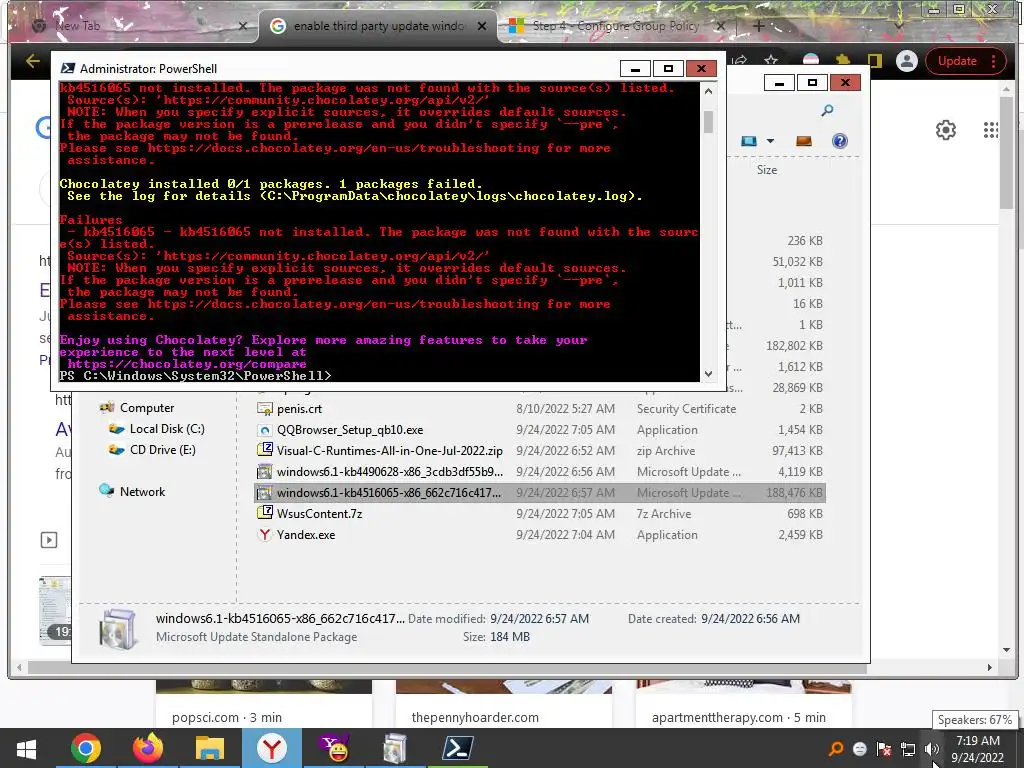Click the speaker volume tray icon

[x=931, y=749]
